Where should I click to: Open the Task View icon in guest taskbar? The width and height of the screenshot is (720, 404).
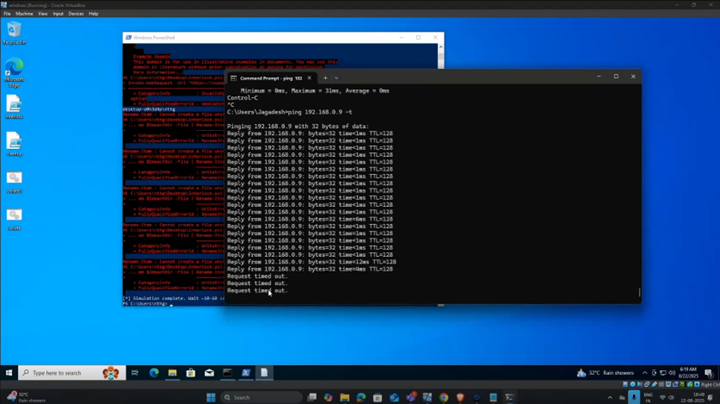tap(135, 373)
